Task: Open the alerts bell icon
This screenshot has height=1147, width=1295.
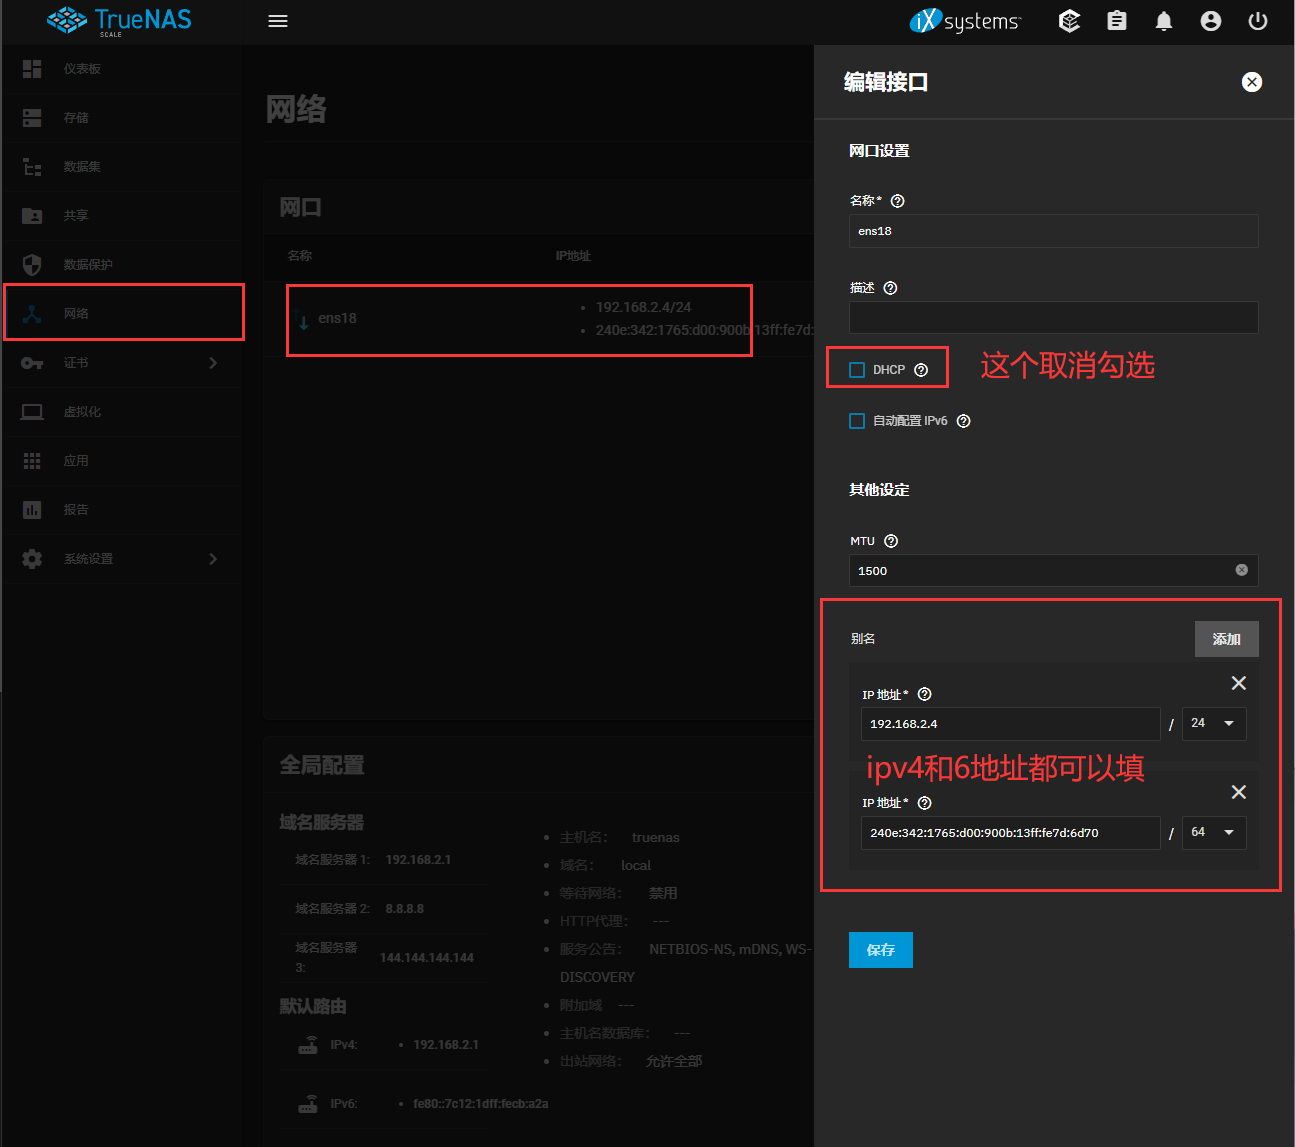Action: point(1164,21)
